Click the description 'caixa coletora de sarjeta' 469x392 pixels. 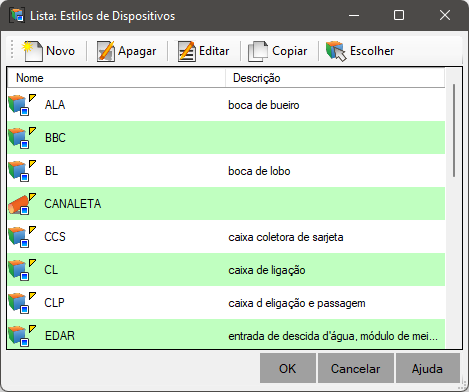click(x=286, y=237)
